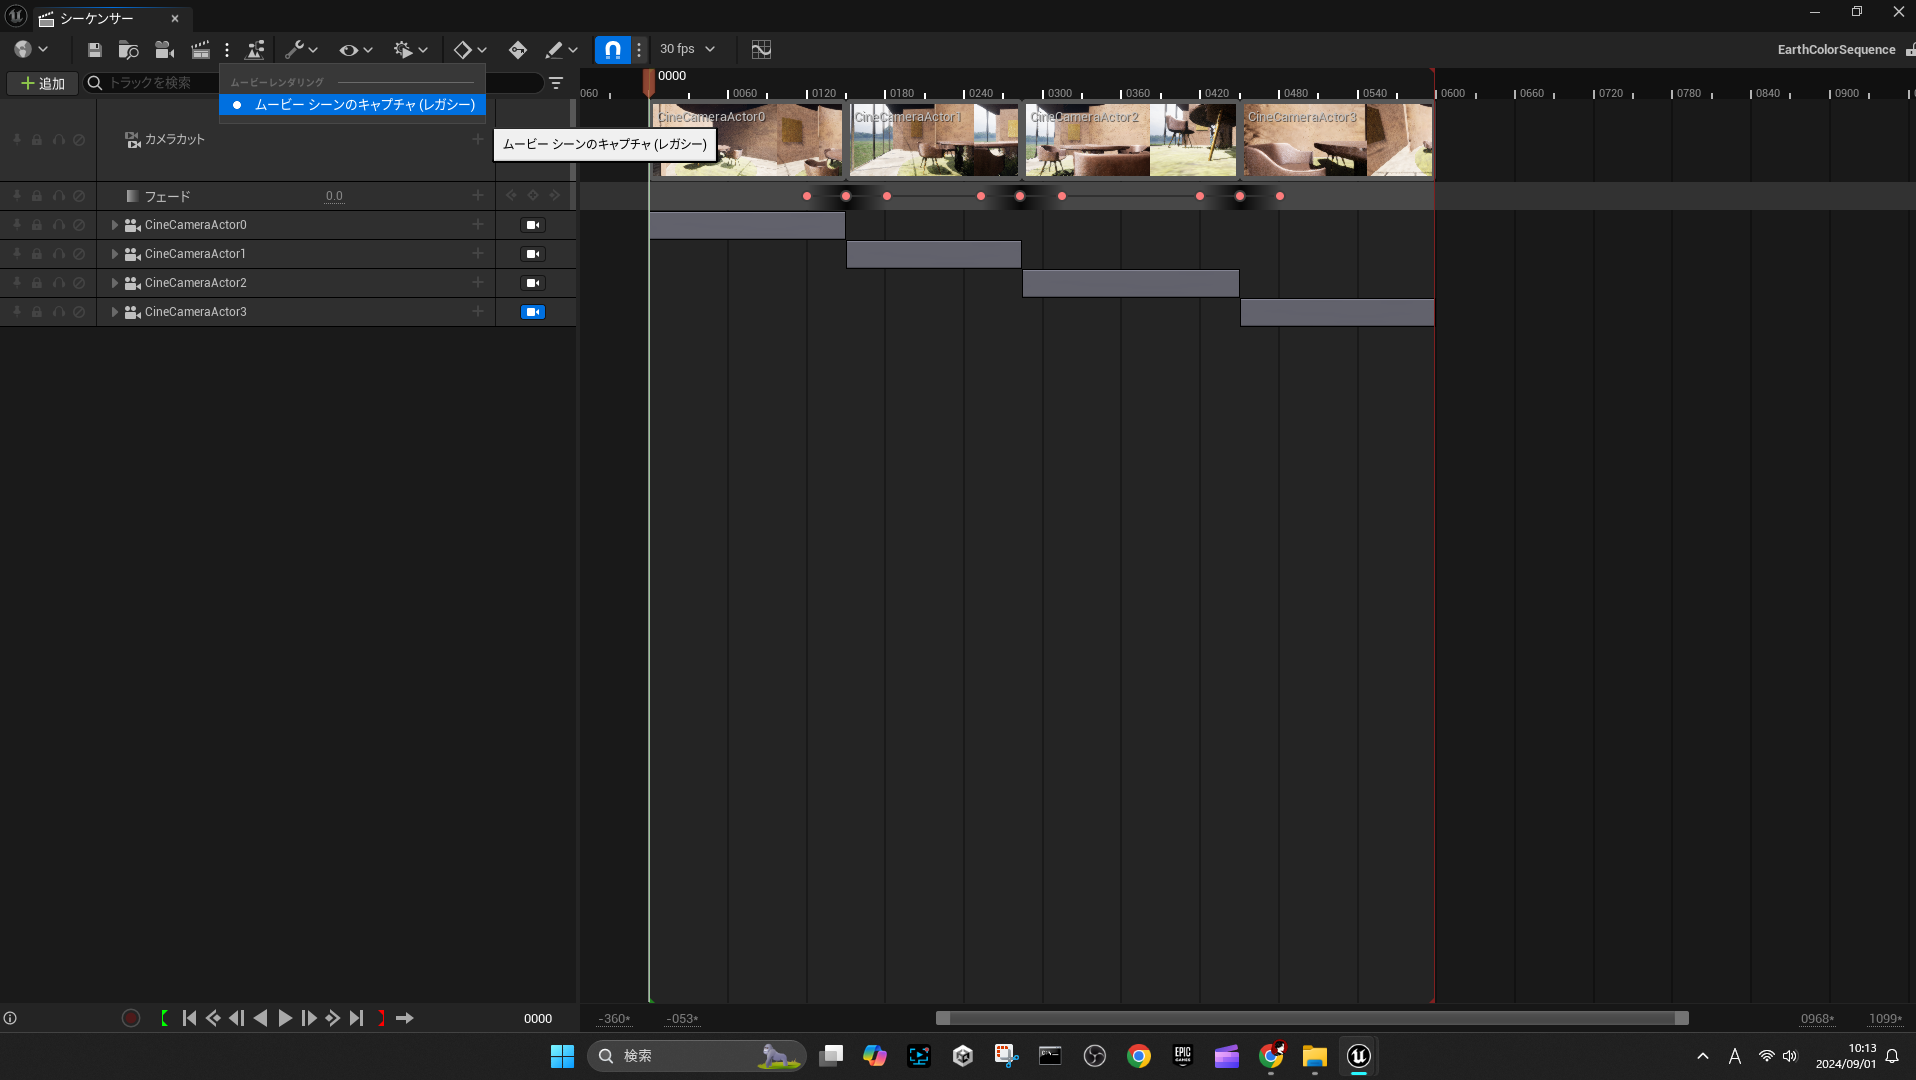
Task: Click the CineCameraActor2 camera cut thumbnail
Action: click(1130, 140)
